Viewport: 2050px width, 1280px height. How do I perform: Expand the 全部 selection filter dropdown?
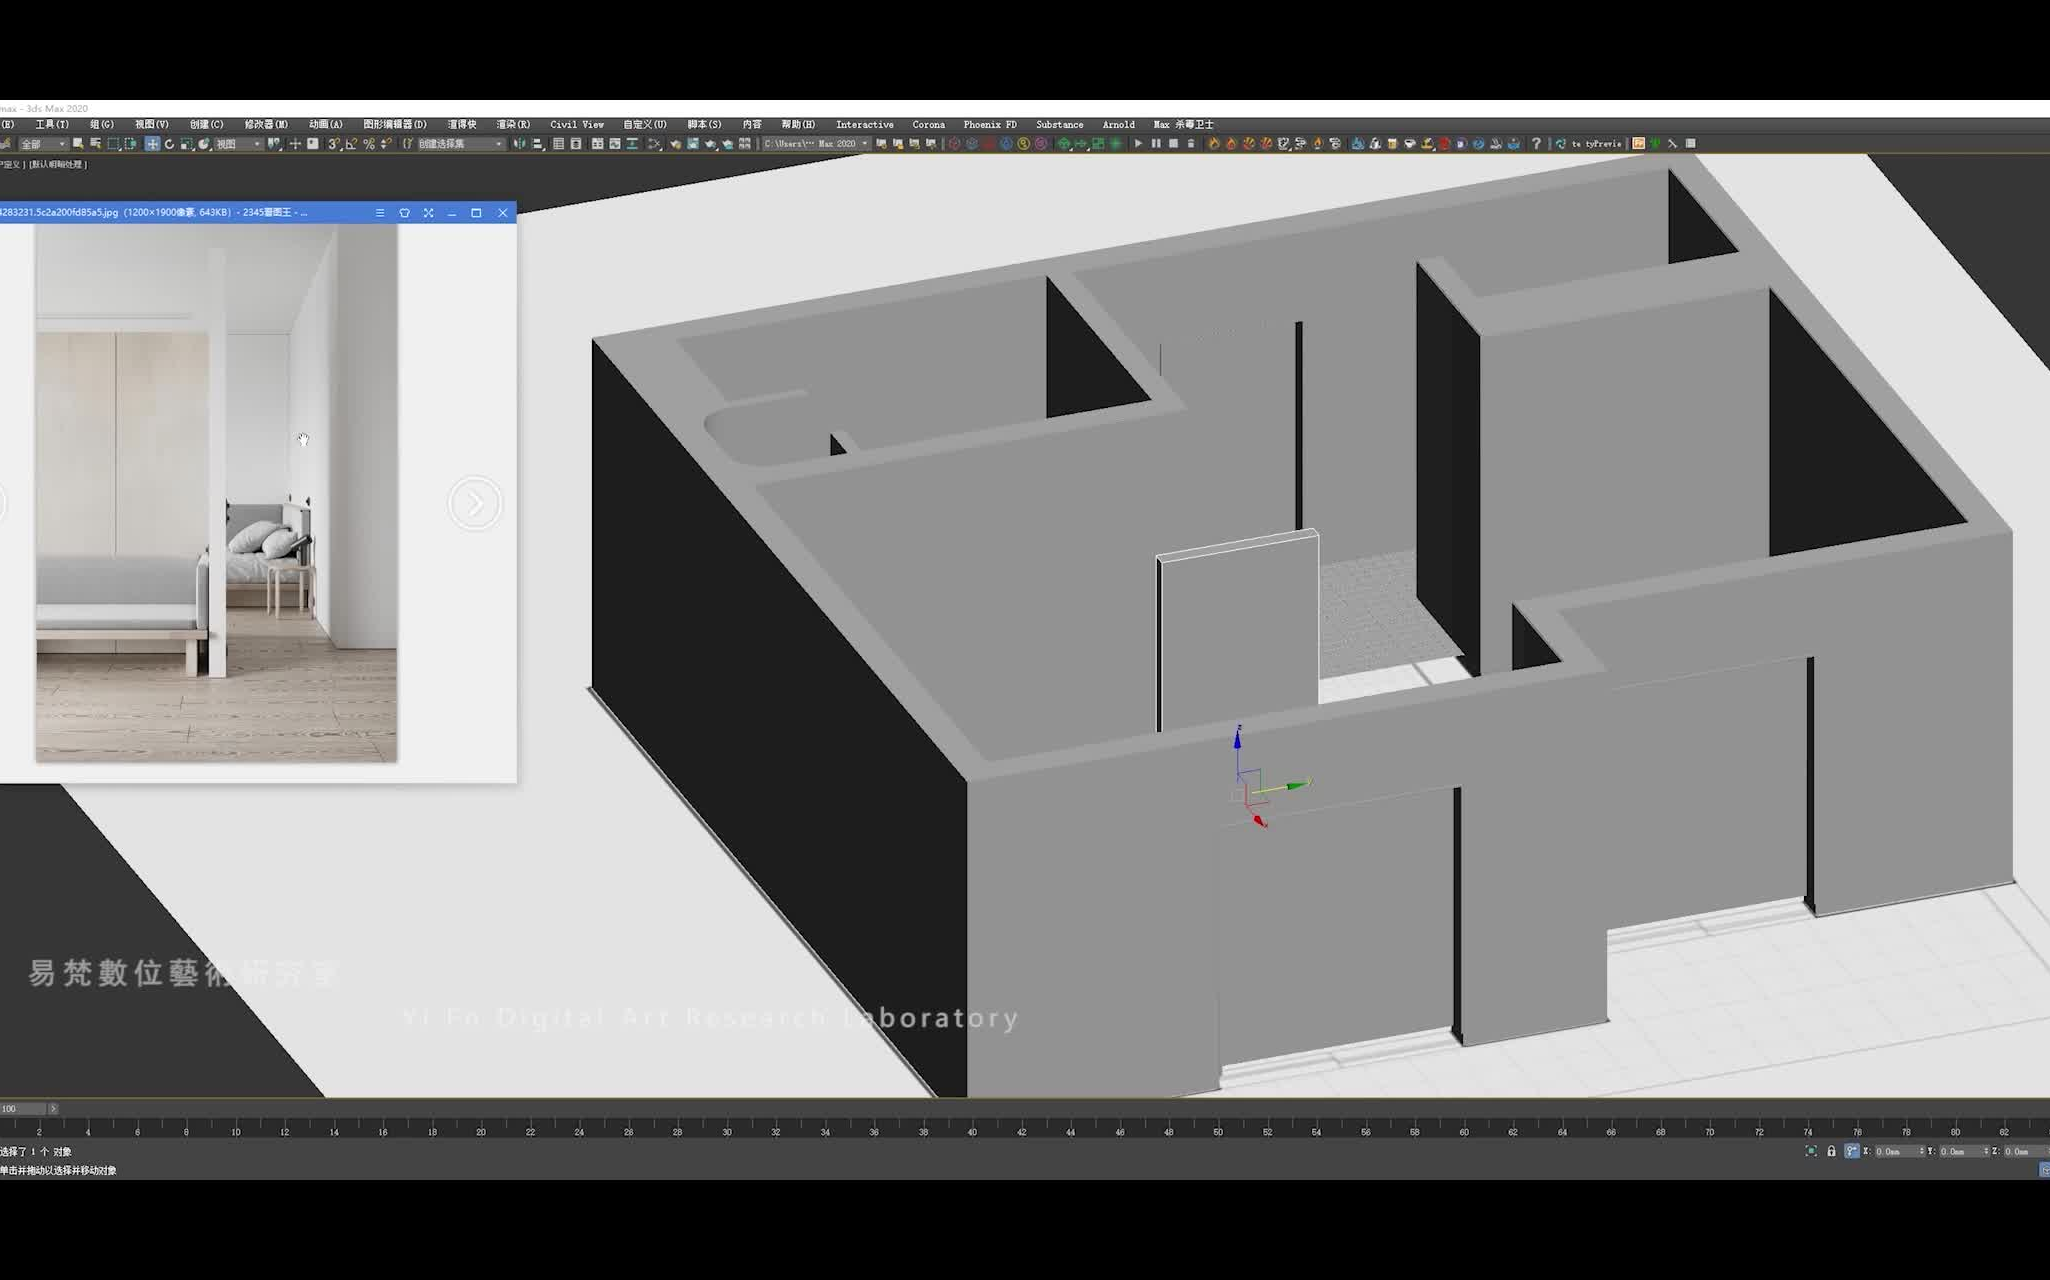[x=43, y=144]
